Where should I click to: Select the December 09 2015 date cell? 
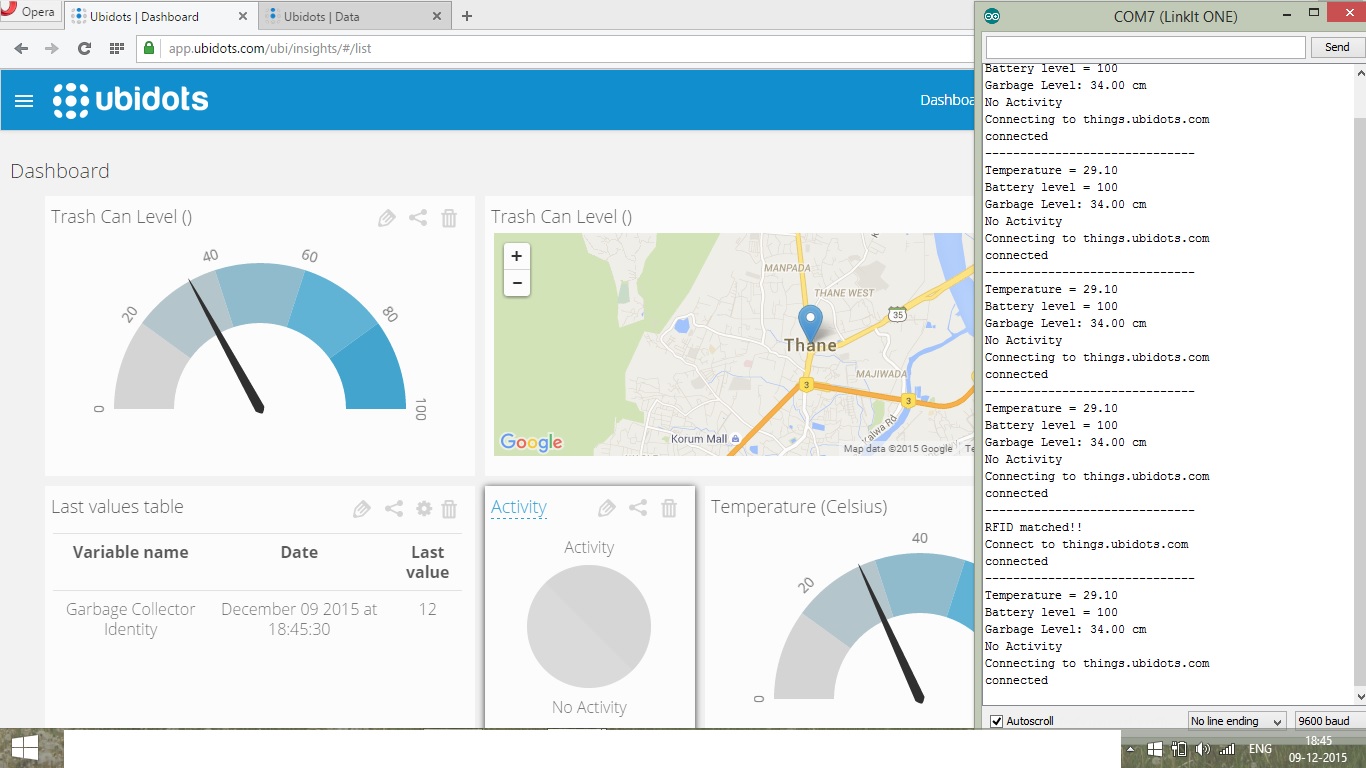[x=299, y=619]
